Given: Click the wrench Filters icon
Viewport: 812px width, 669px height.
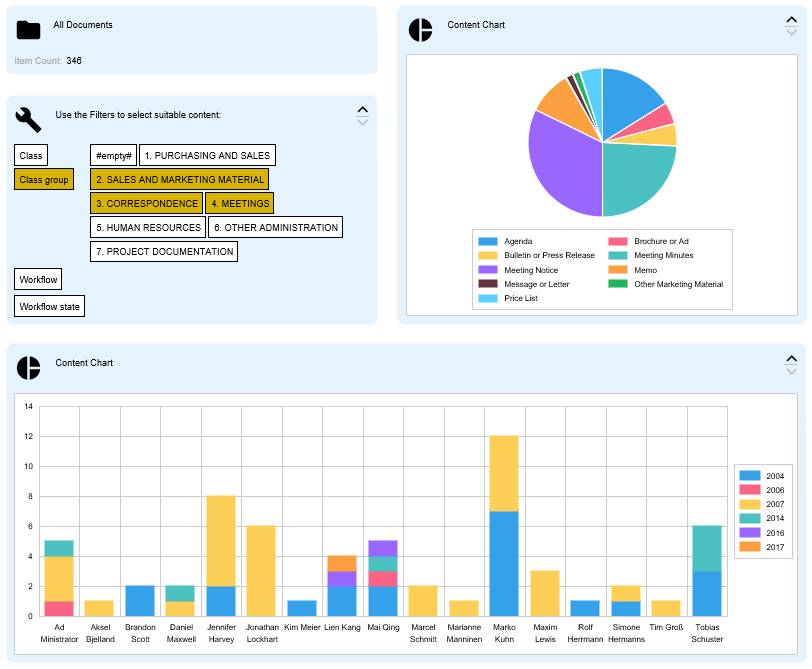Looking at the screenshot, I should pos(28,120).
